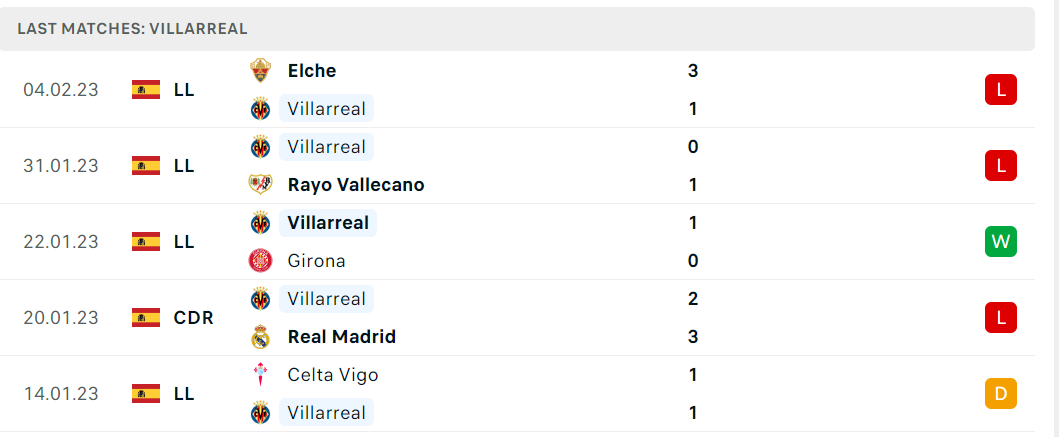Click the Rayo Vallecano club crest
Viewport: 1059px width, 437px height.
click(x=260, y=184)
